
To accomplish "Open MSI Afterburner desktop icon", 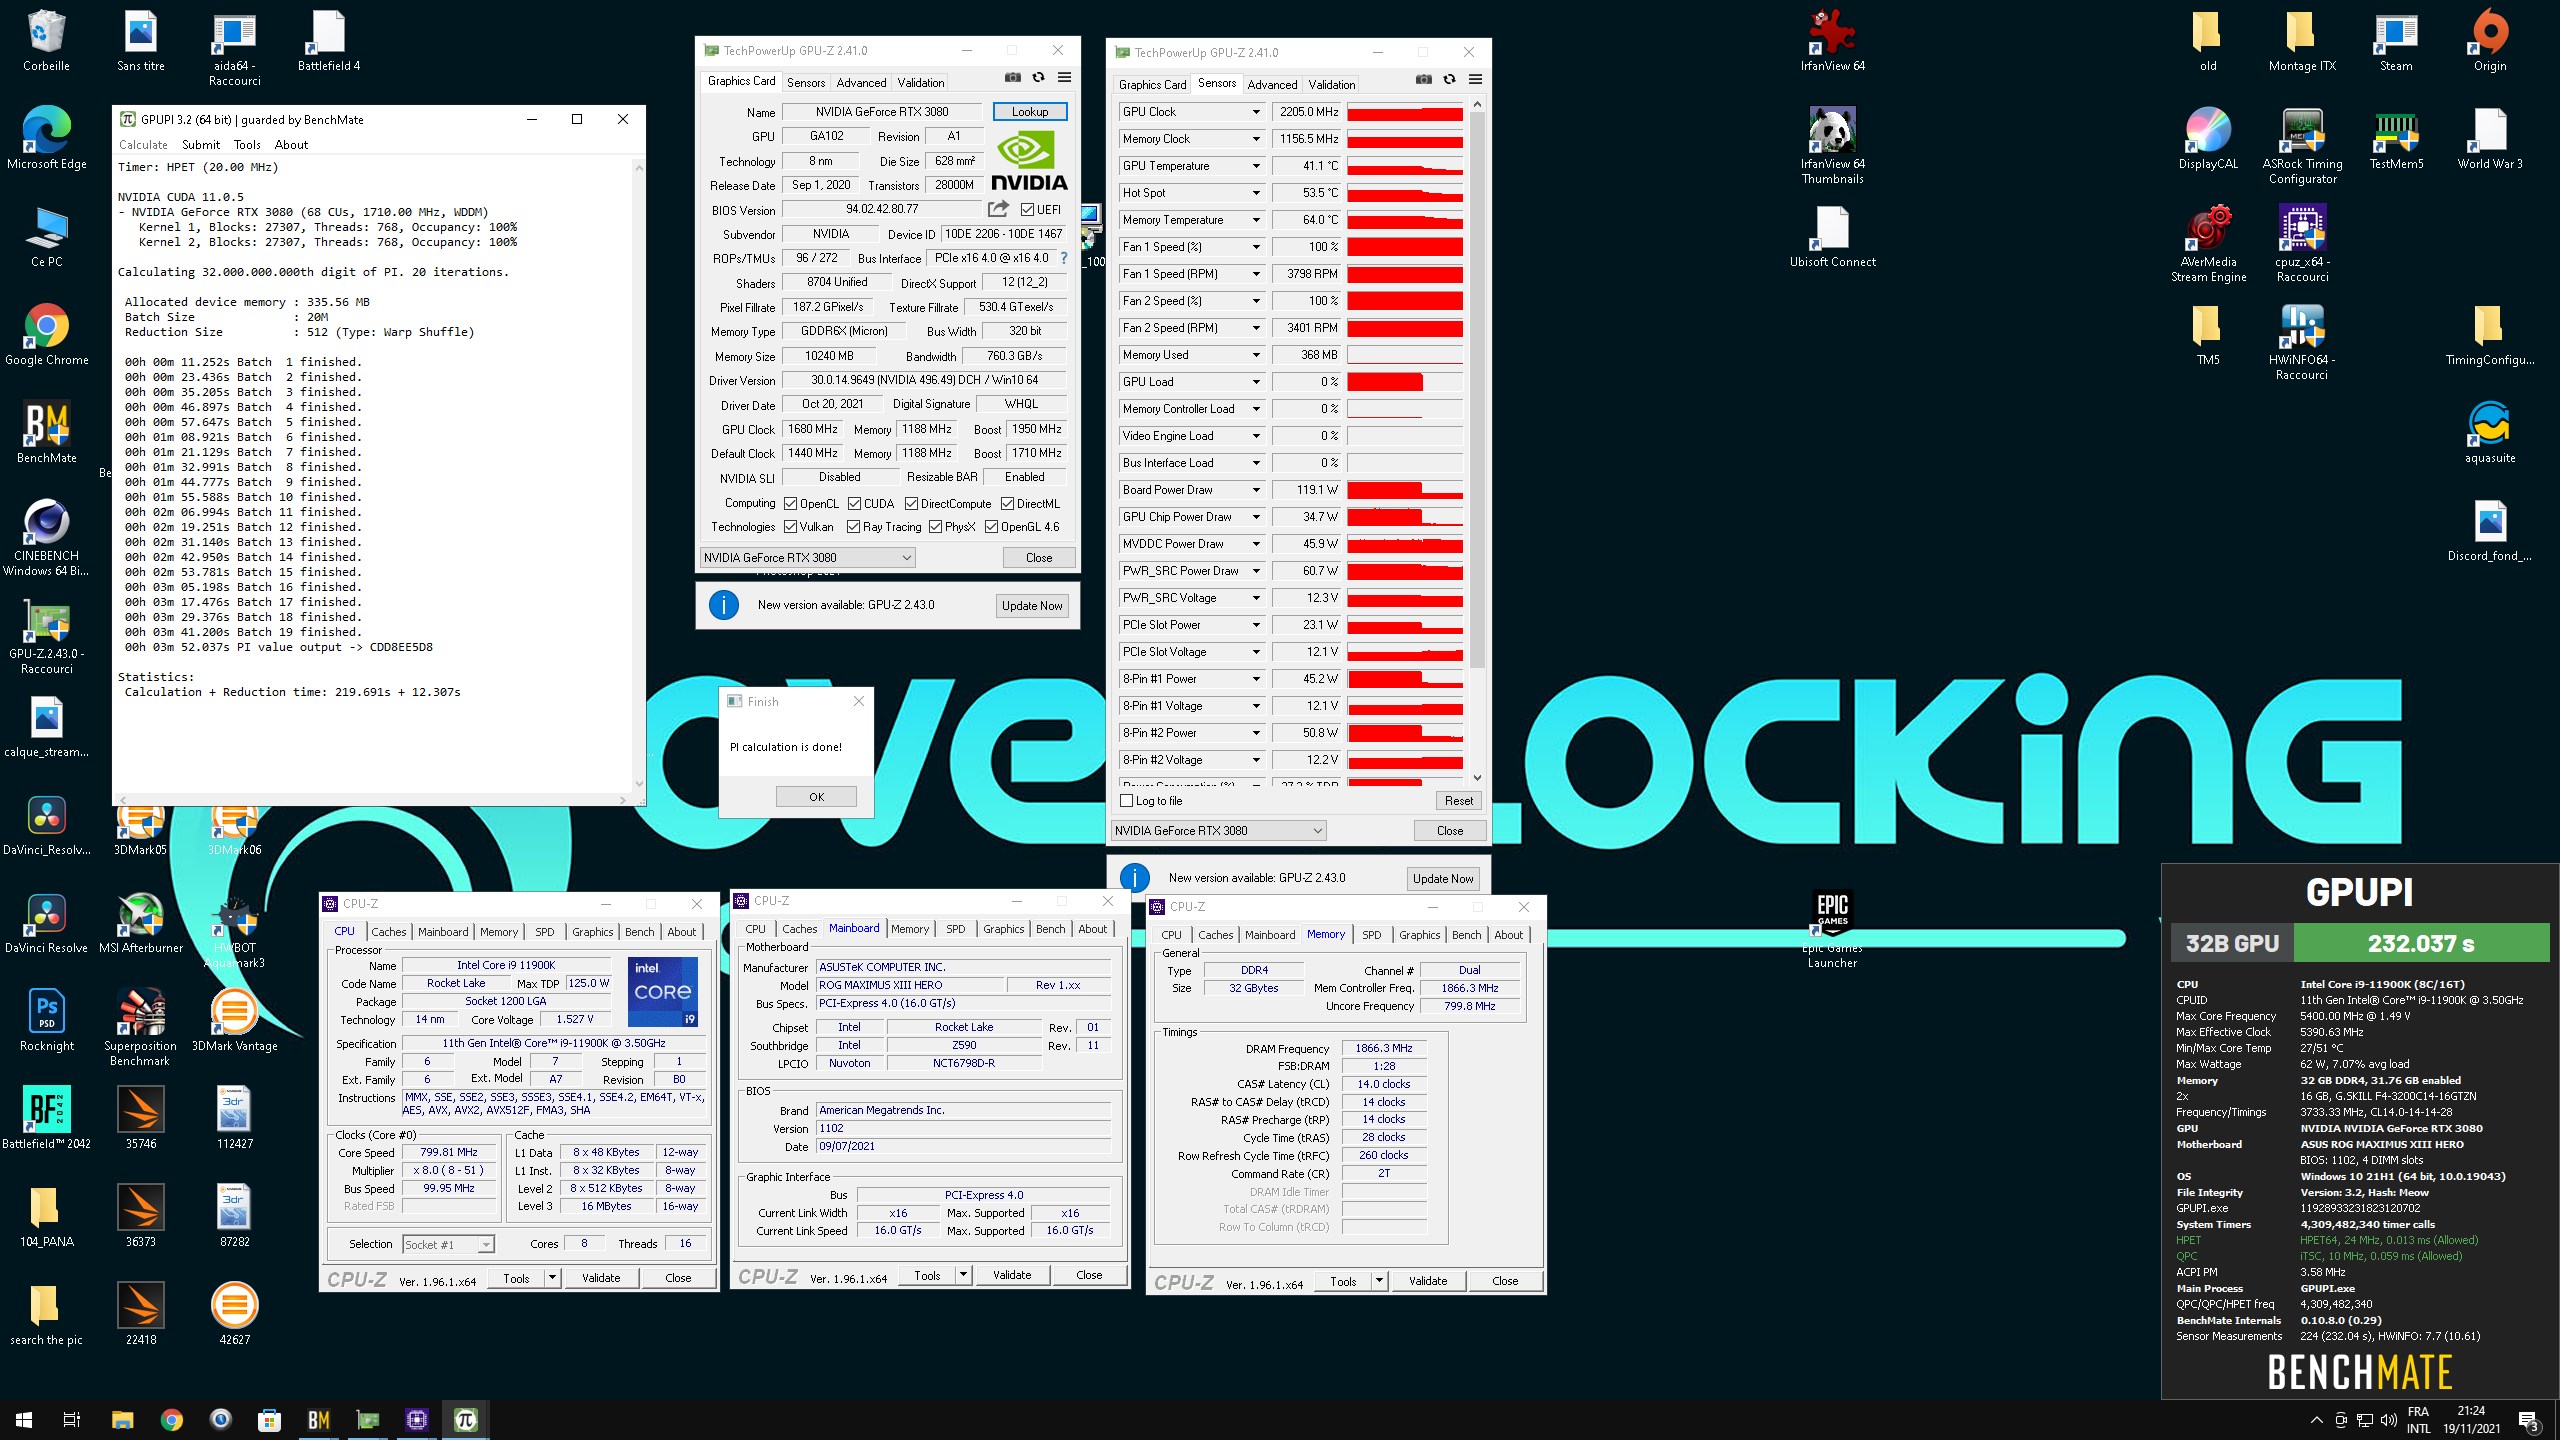I will 141,923.
